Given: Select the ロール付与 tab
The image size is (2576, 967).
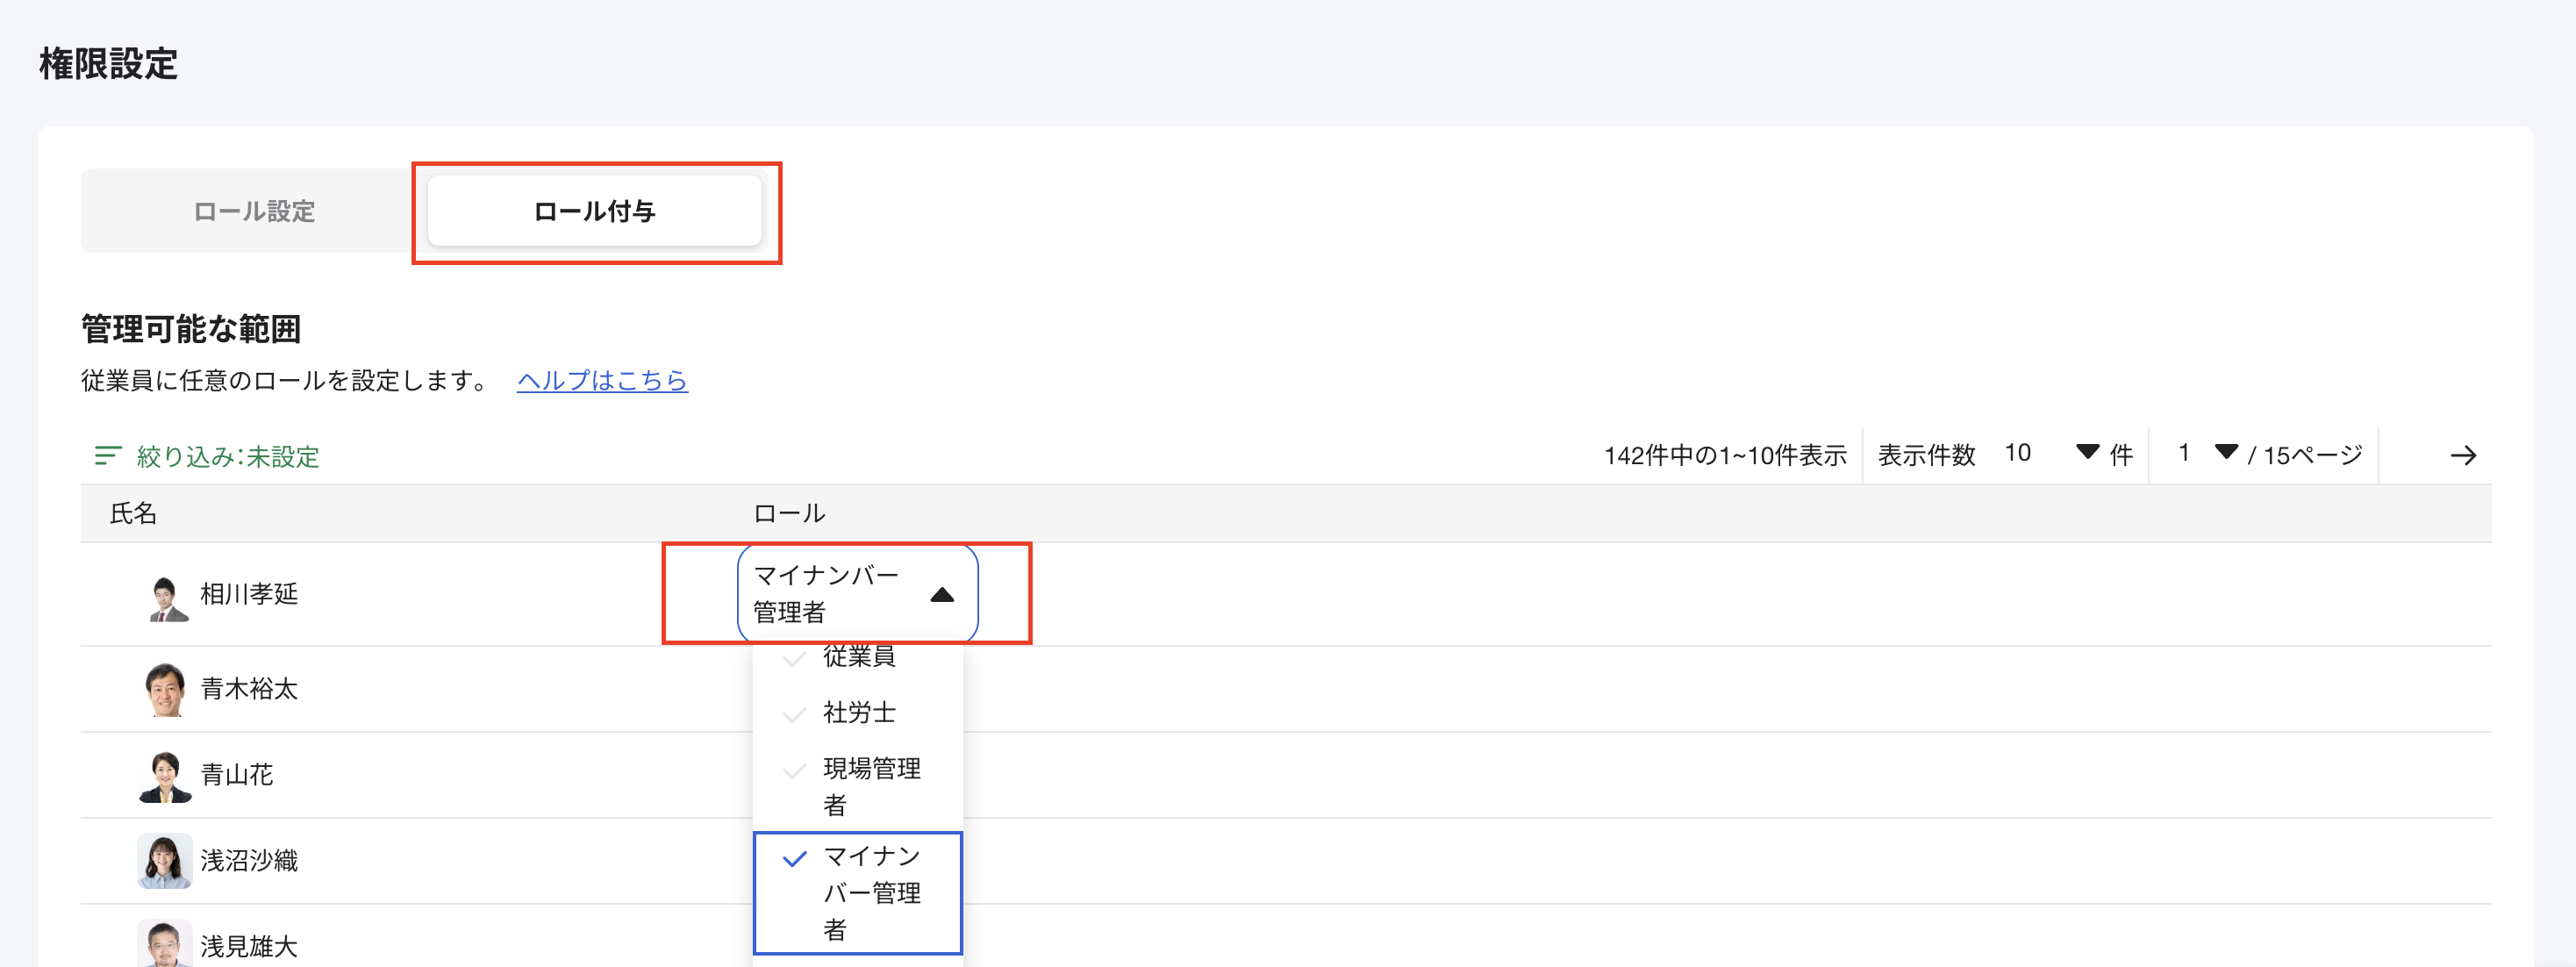Looking at the screenshot, I should 594,211.
